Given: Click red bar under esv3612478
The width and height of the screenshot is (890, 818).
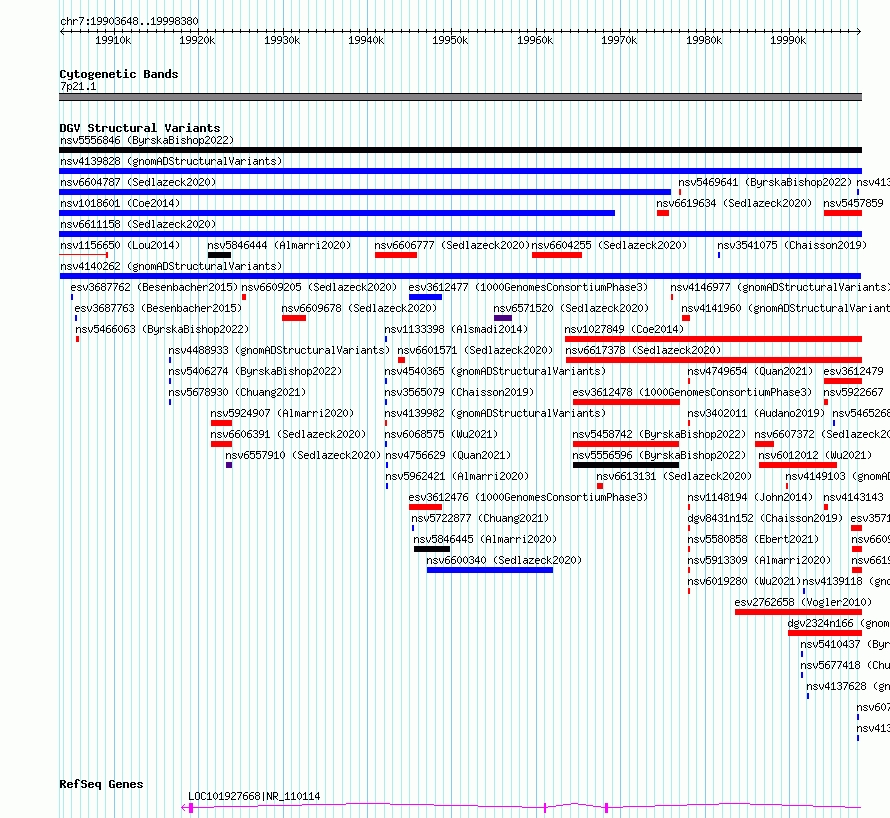Looking at the screenshot, I should pos(626,402).
